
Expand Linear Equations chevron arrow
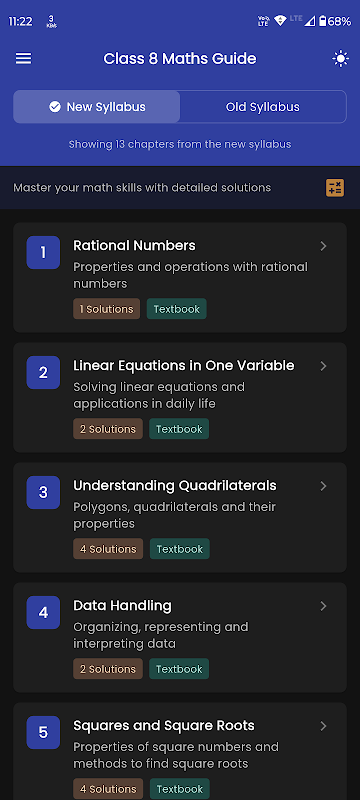(323, 366)
